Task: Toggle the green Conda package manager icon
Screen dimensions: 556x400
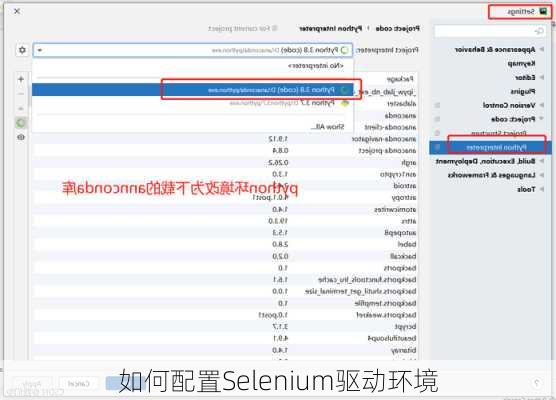Action: pos(21,123)
